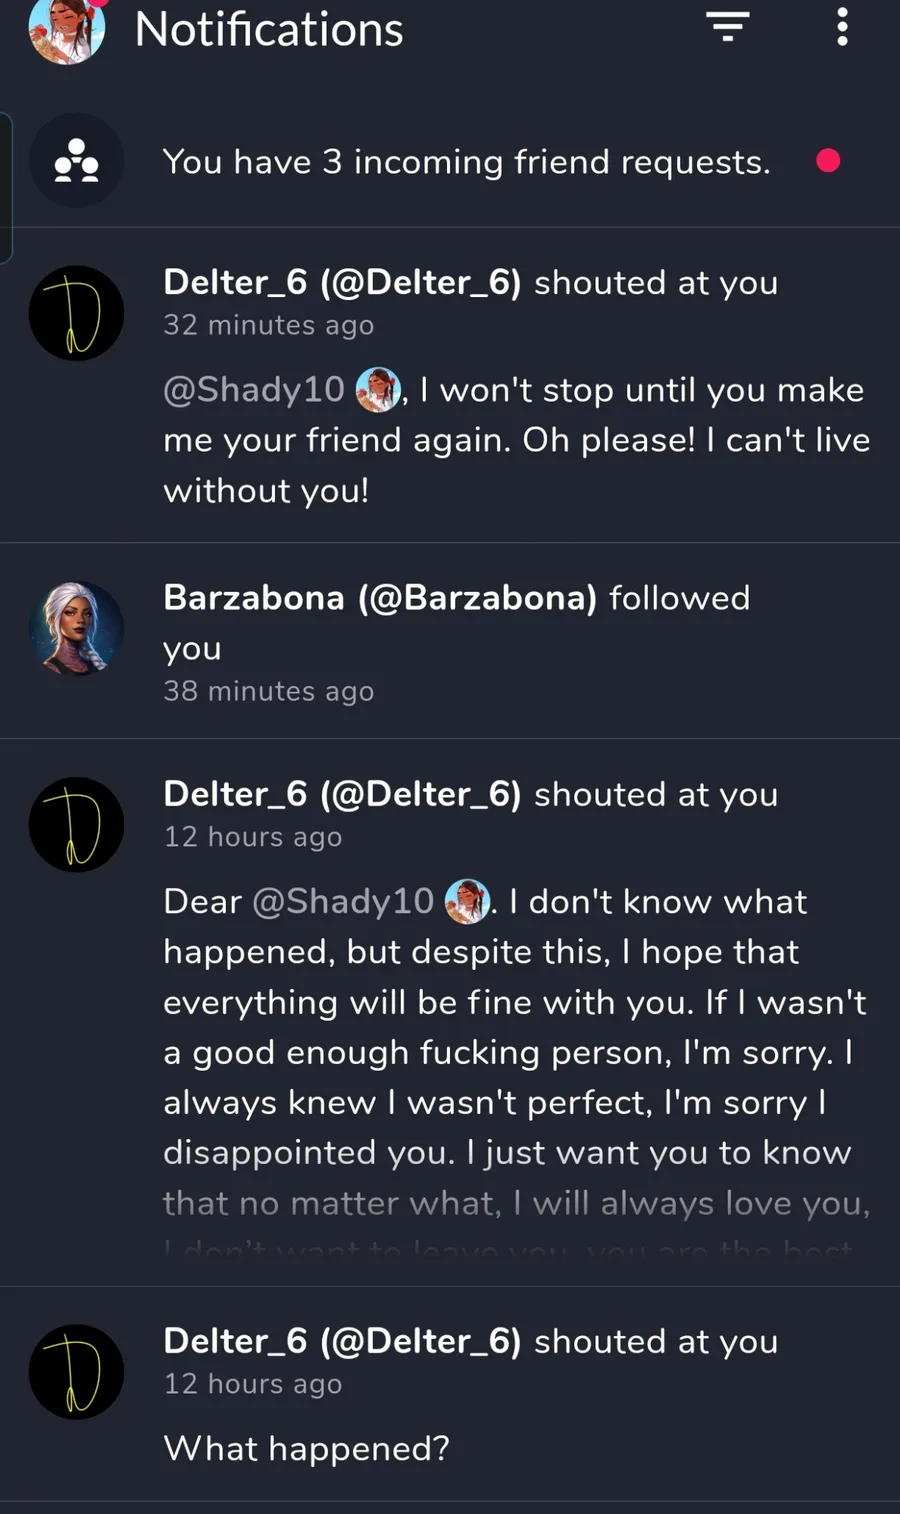This screenshot has height=1514, width=900.
Task: Tap @Shady10 mention in "Dear" message
Action: point(342,902)
